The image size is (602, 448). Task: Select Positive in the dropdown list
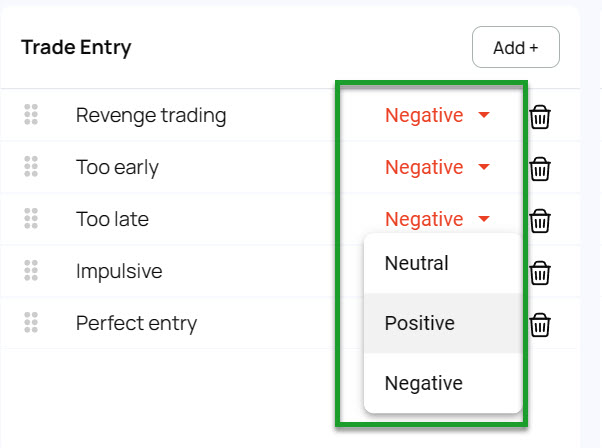pyautogui.click(x=420, y=323)
